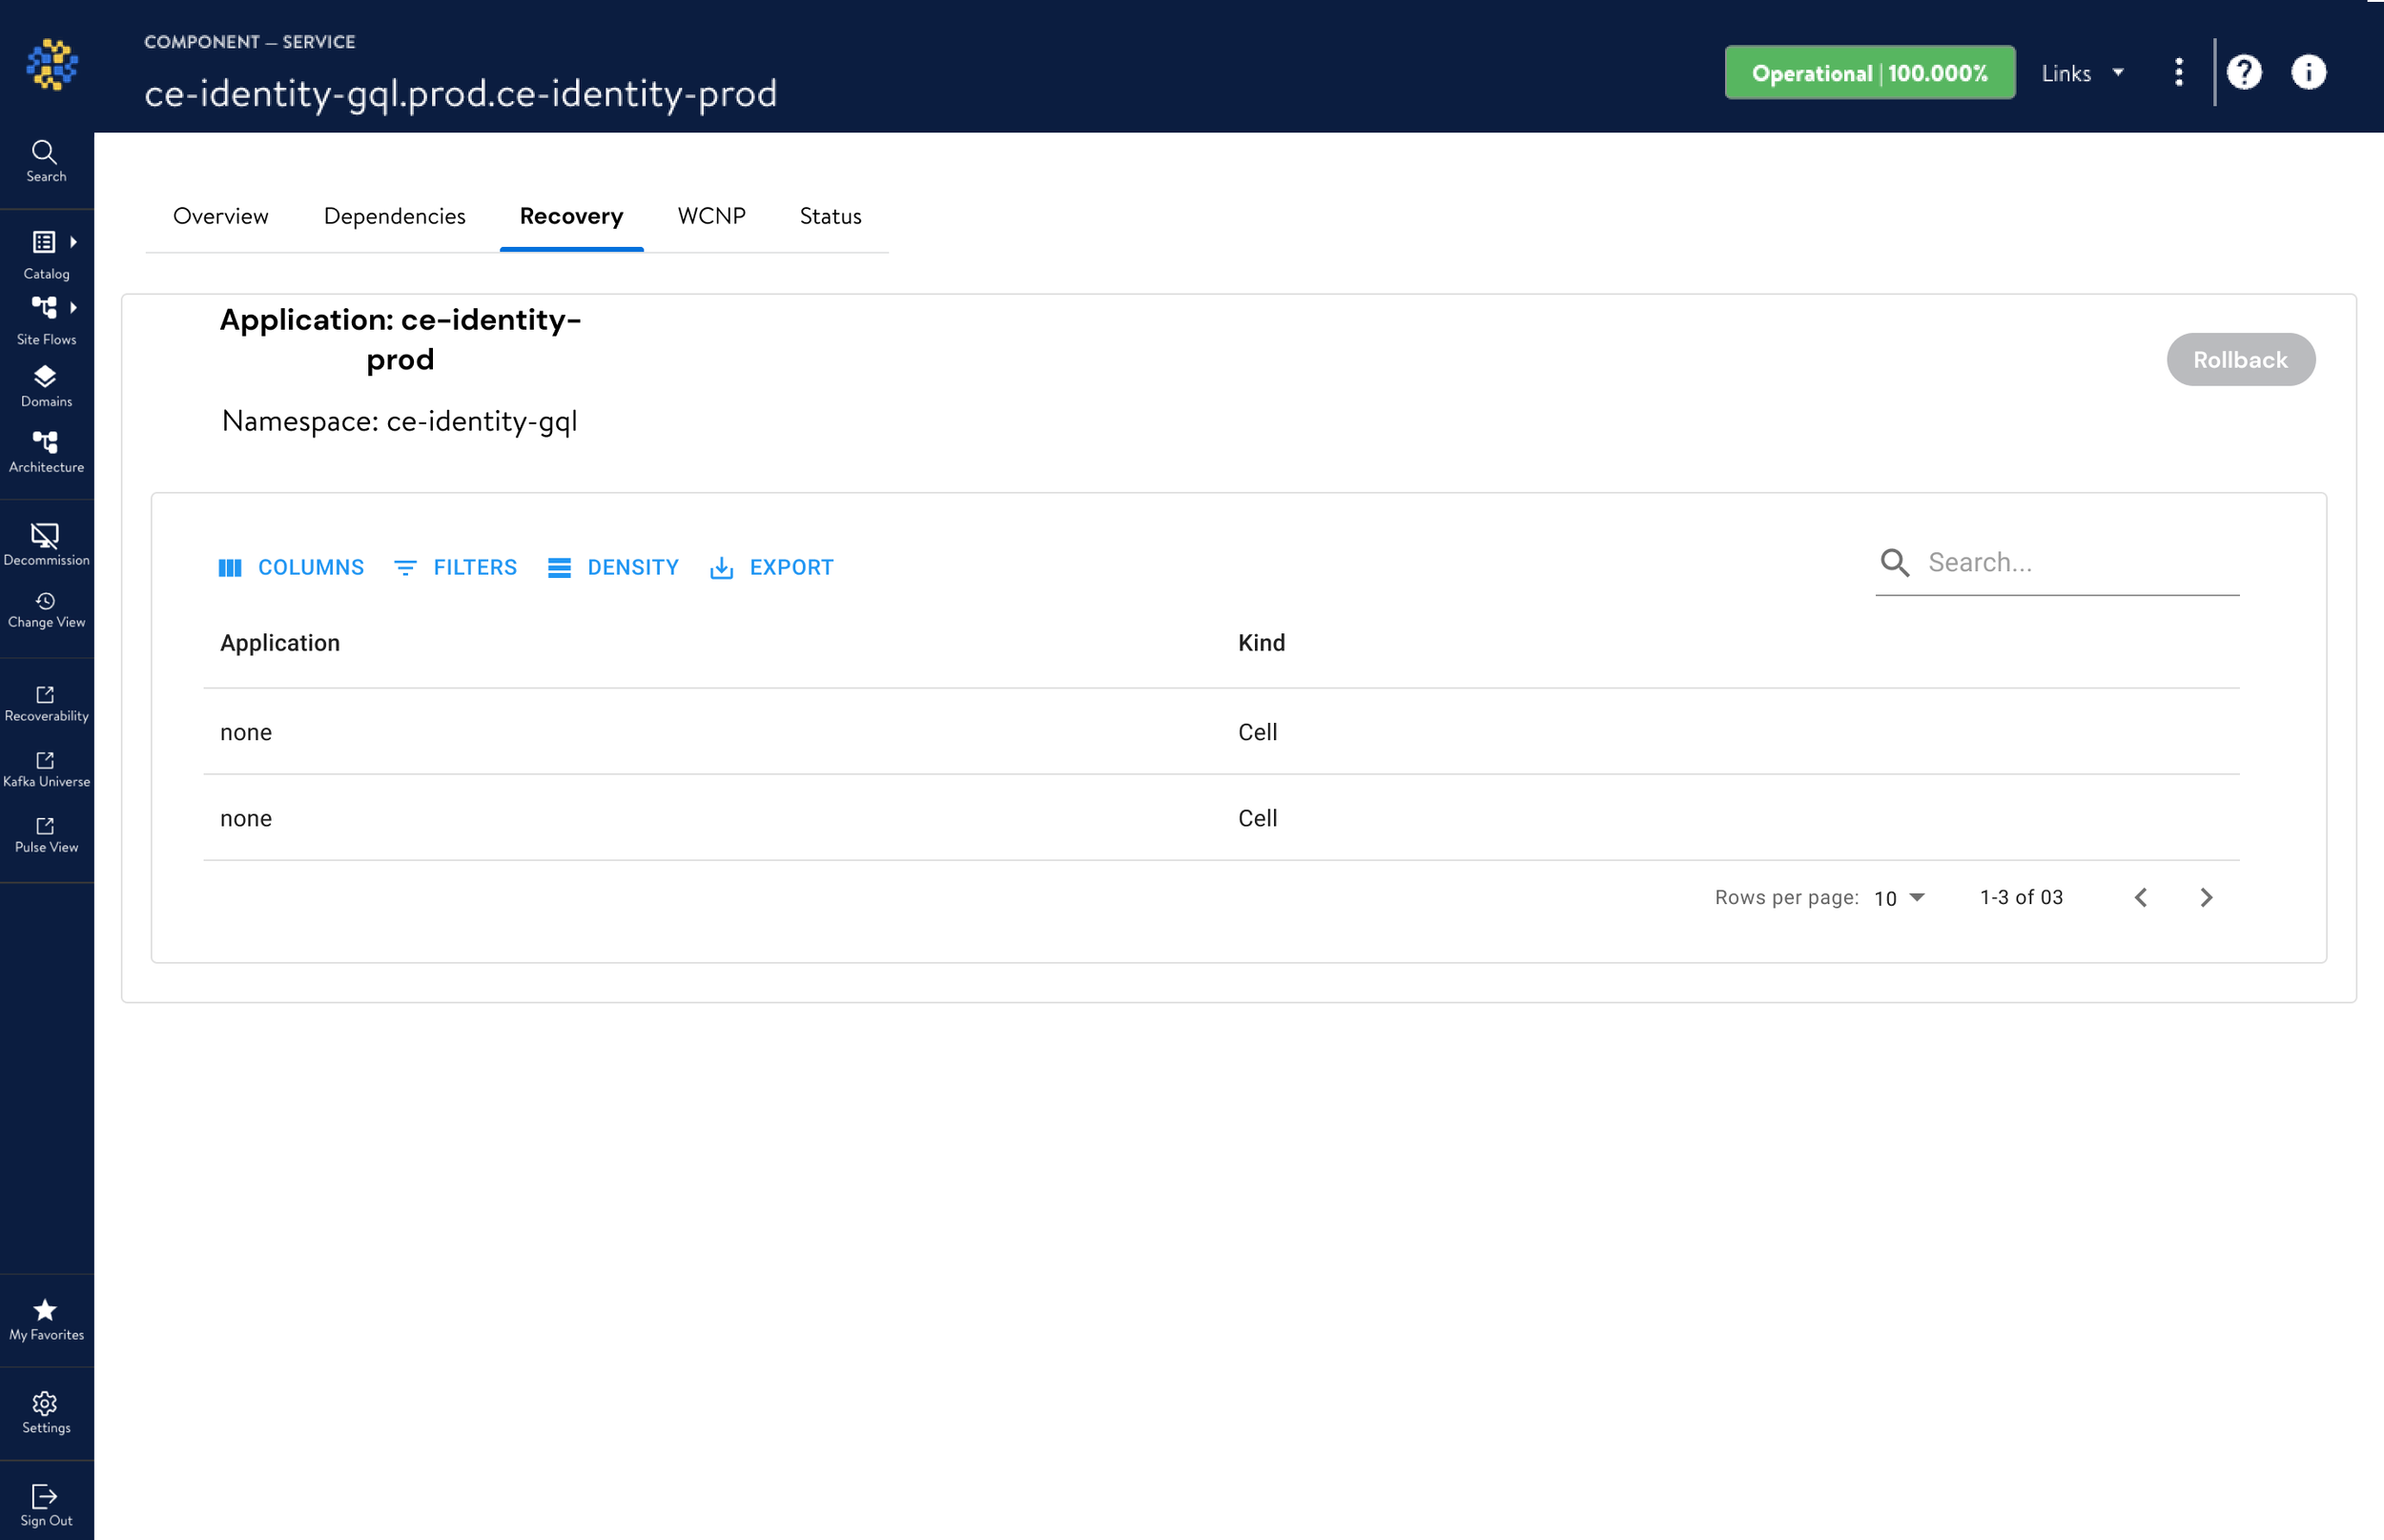Open the Search icon in sidebar

(x=45, y=160)
